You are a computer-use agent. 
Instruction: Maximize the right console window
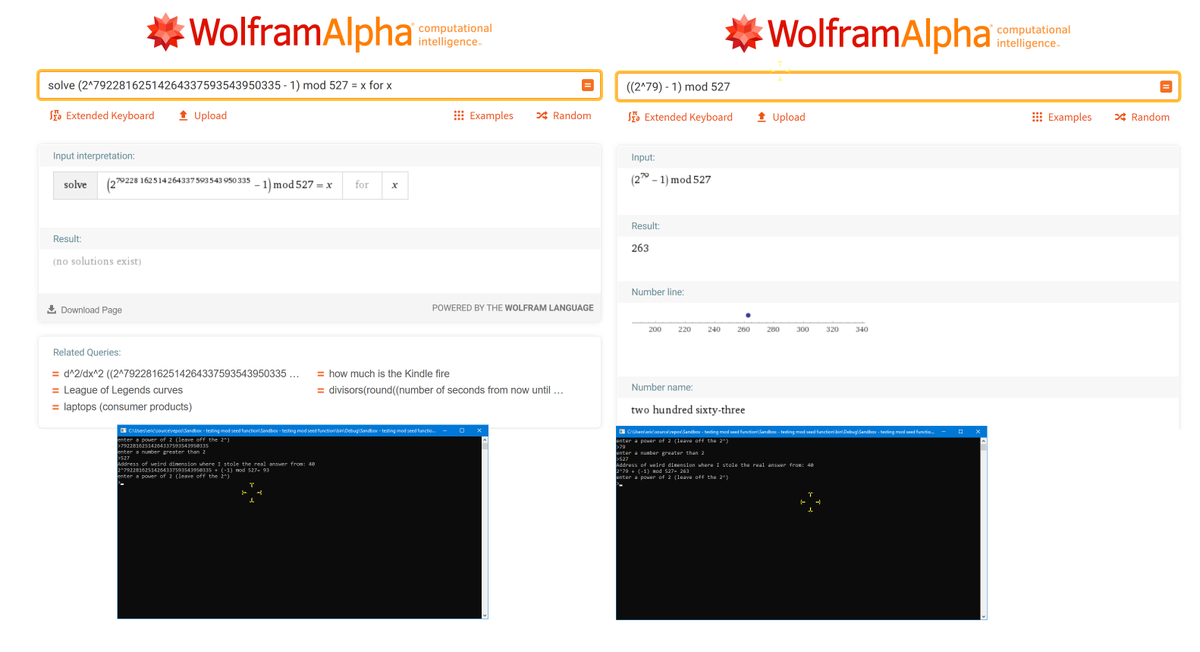pyautogui.click(x=961, y=432)
